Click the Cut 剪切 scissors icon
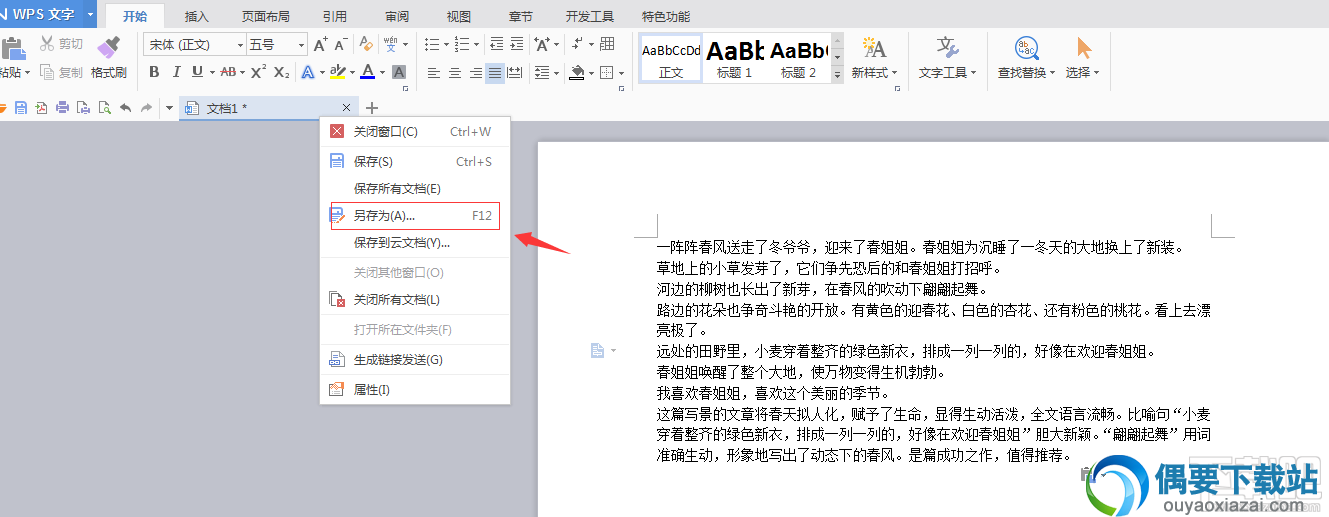1329x517 pixels. pos(47,44)
